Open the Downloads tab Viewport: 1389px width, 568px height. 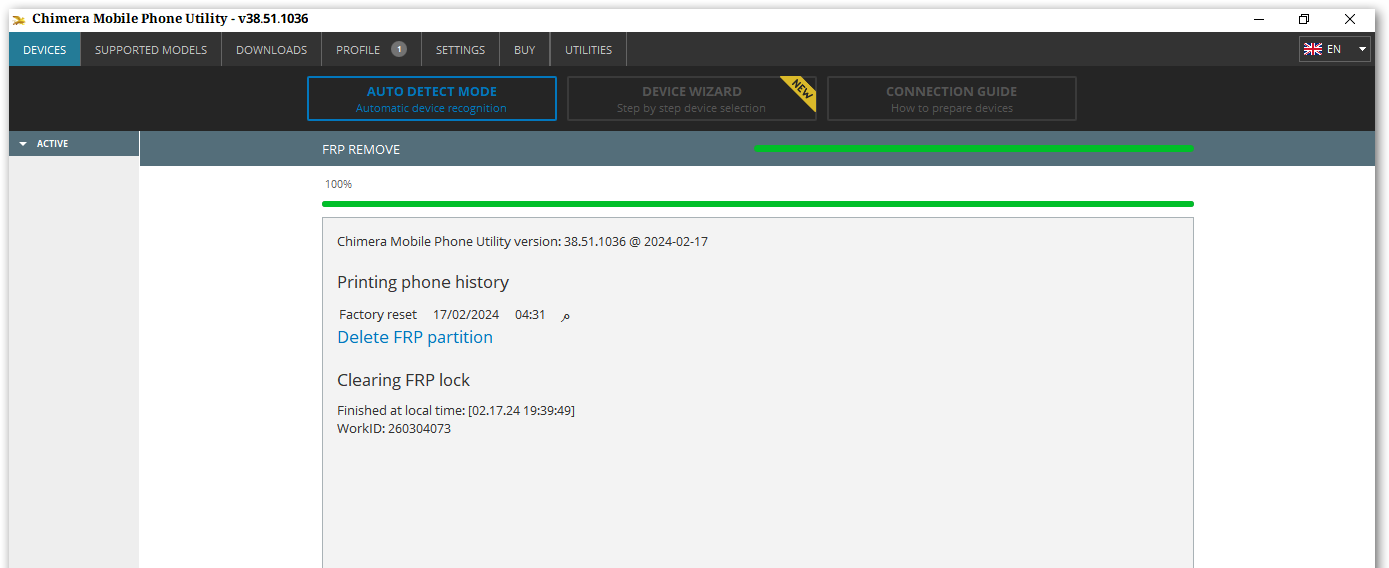[x=271, y=49]
